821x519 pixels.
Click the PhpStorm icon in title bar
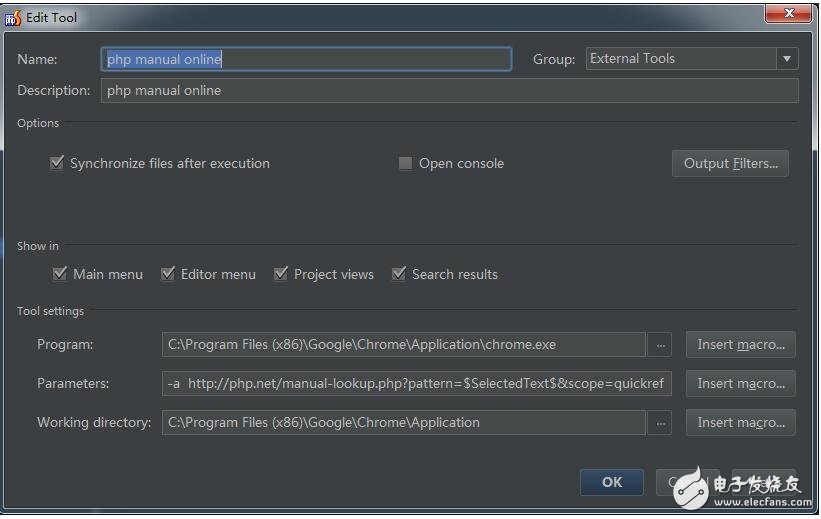coord(13,18)
